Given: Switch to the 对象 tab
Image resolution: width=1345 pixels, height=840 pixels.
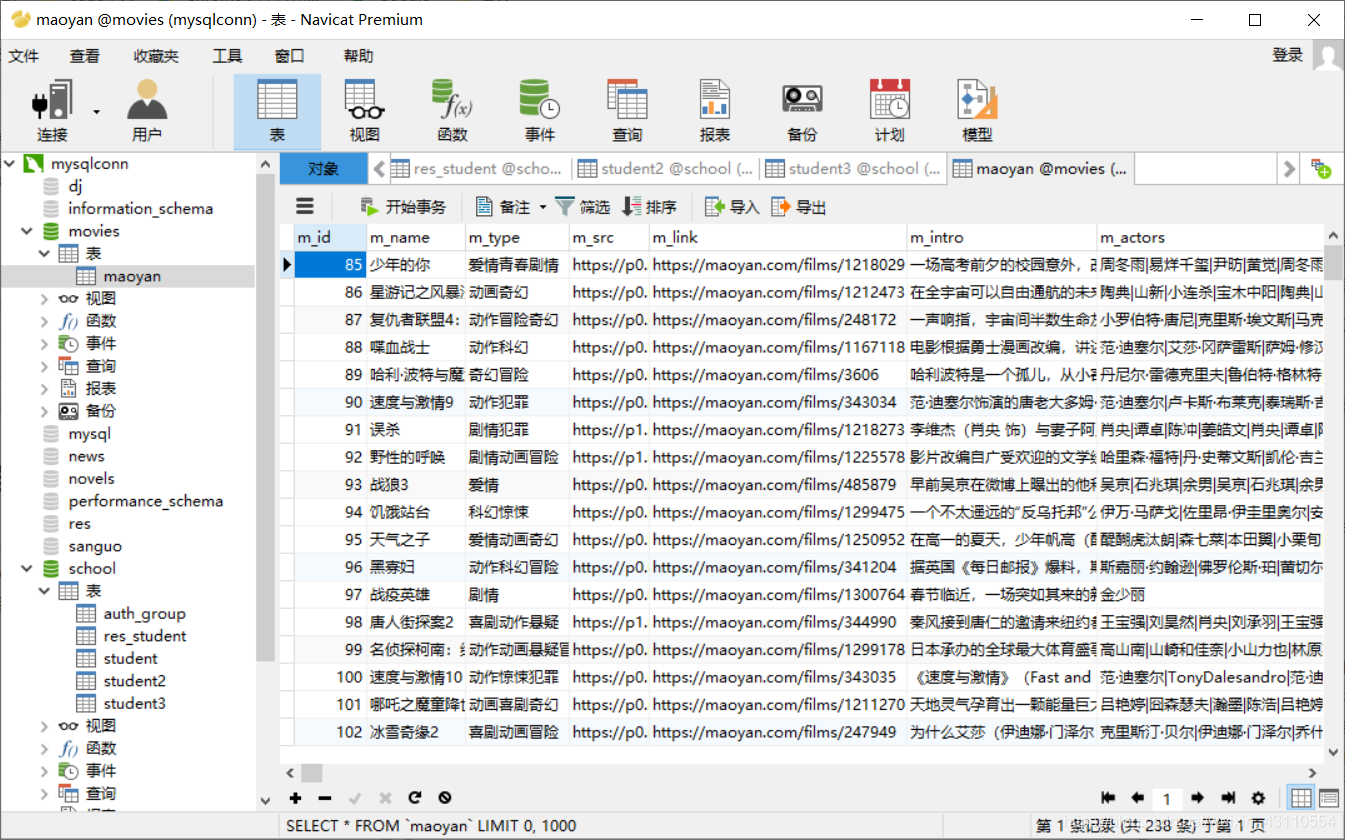Looking at the screenshot, I should click(323, 168).
